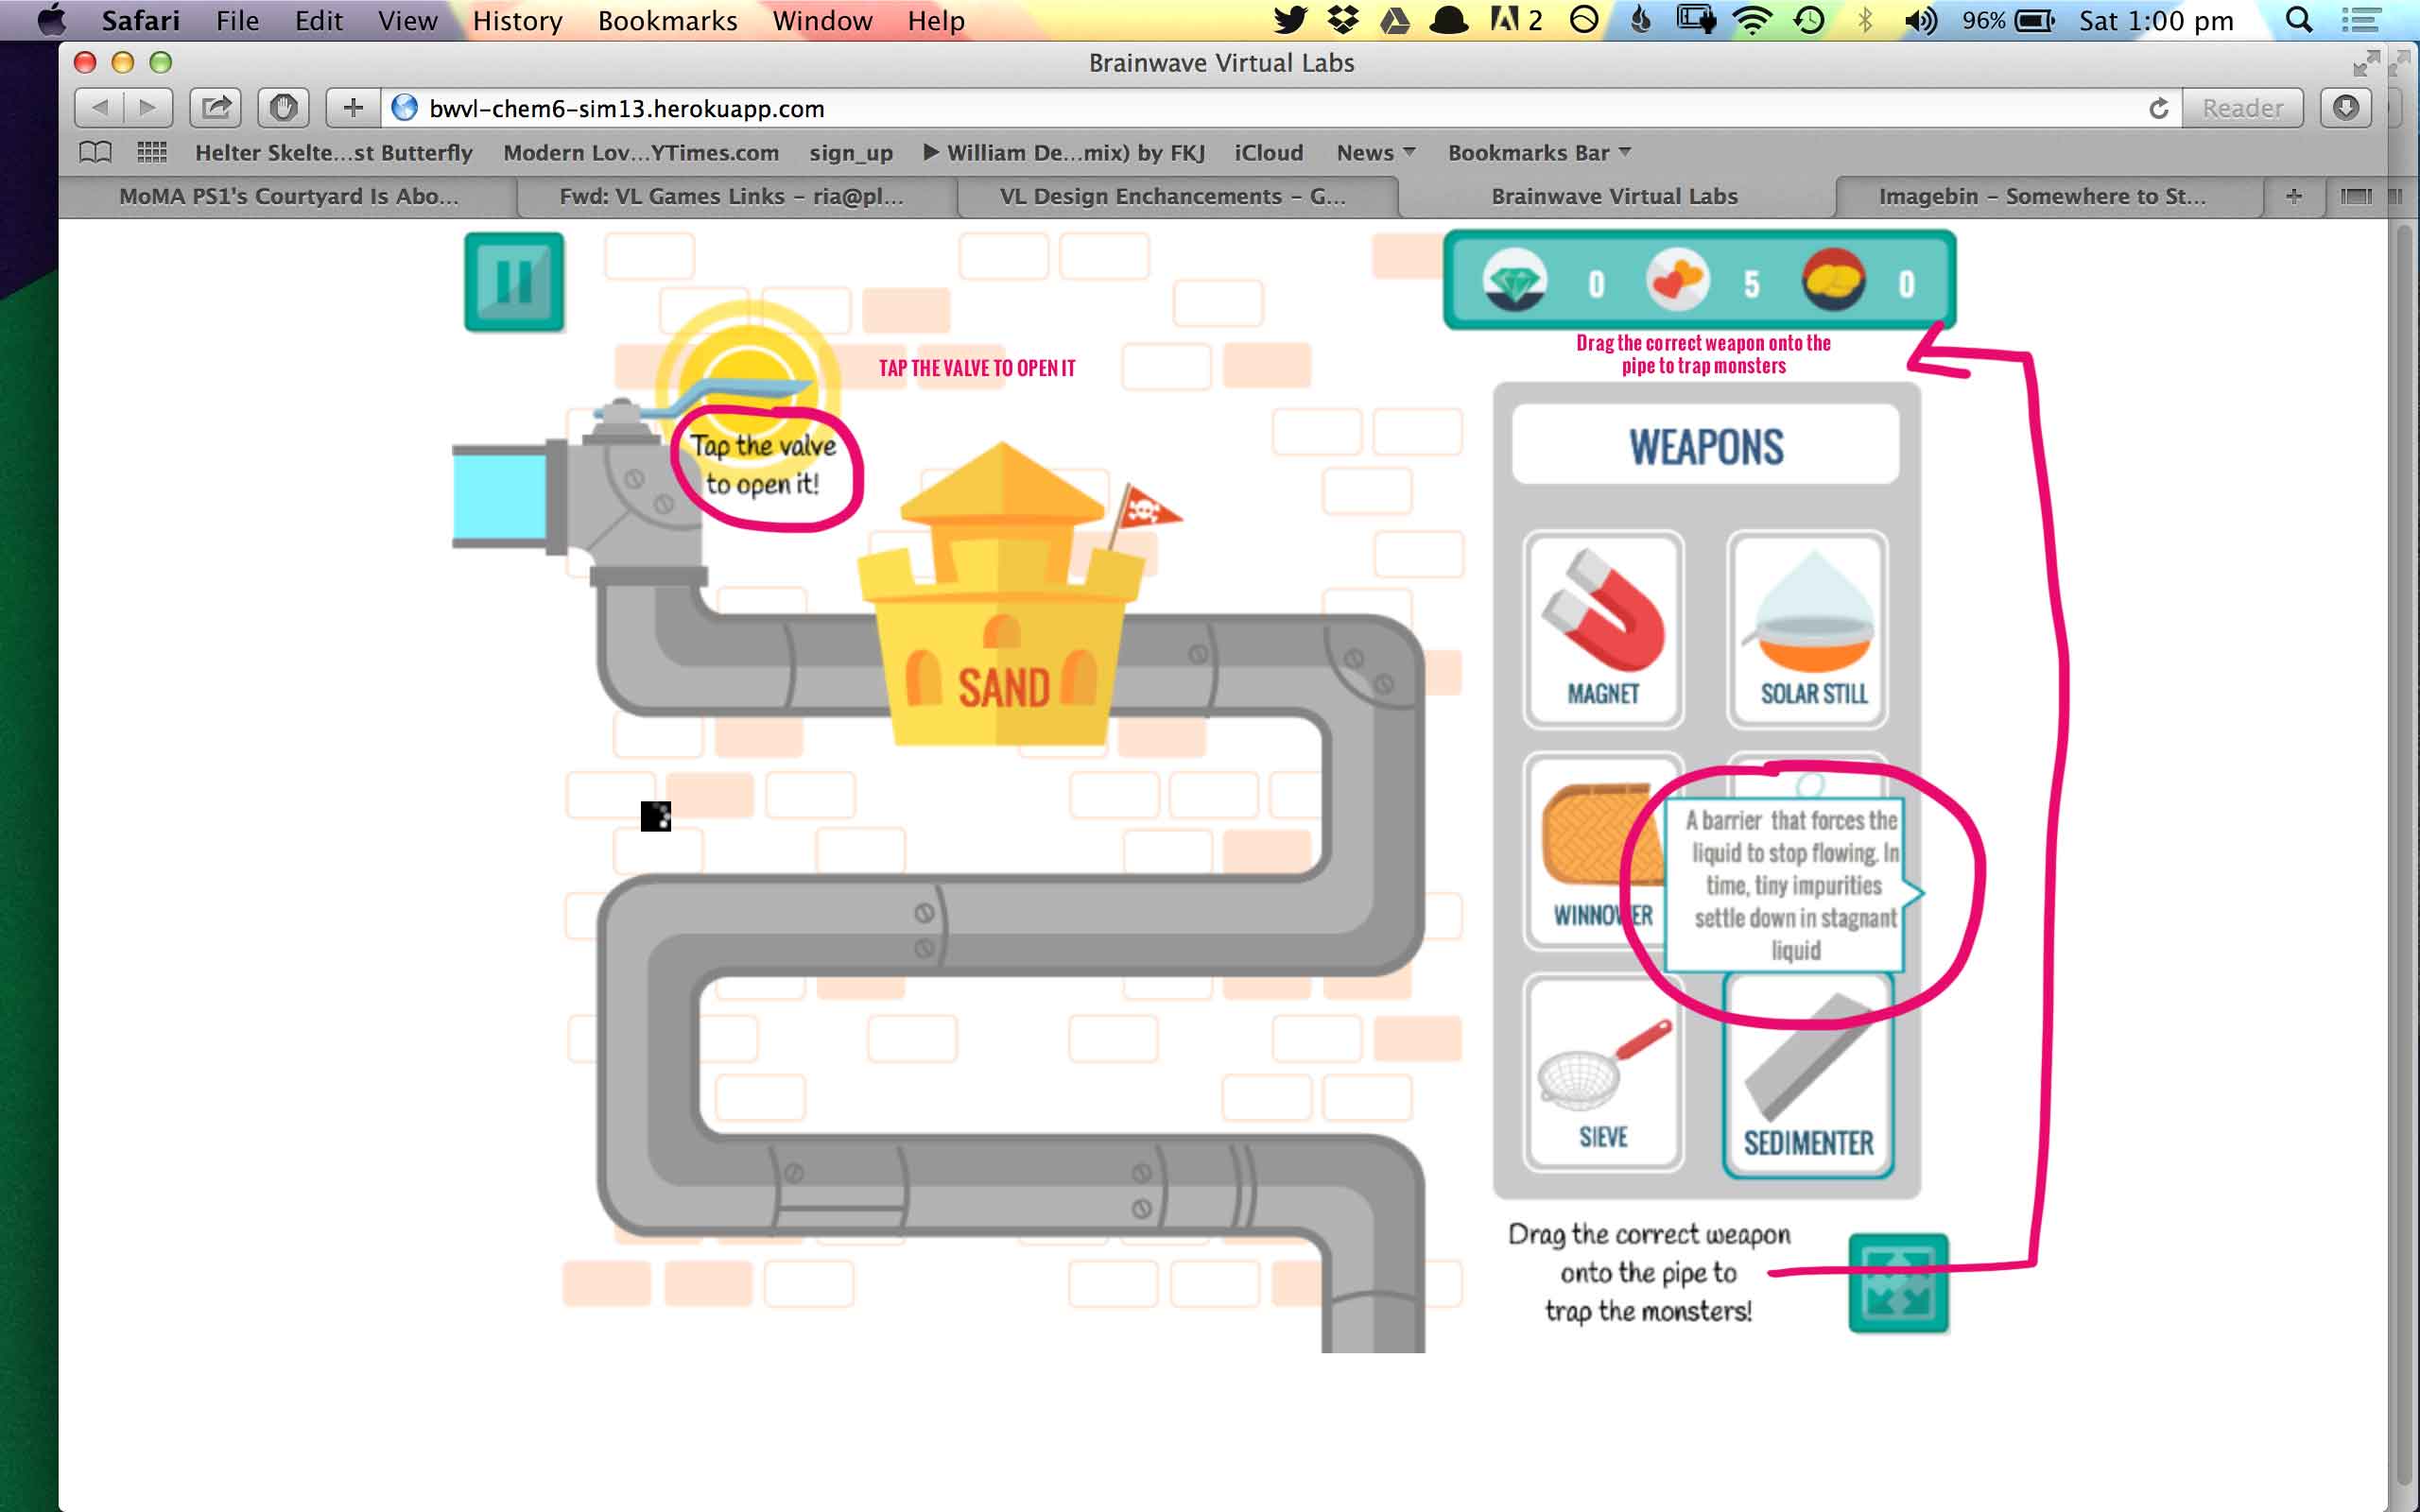Open the sign_up bookmark

click(851, 153)
